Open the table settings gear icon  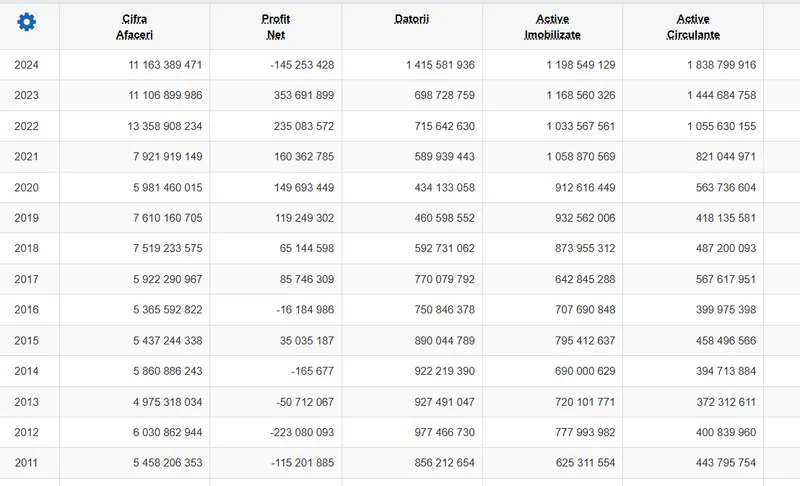26,22
